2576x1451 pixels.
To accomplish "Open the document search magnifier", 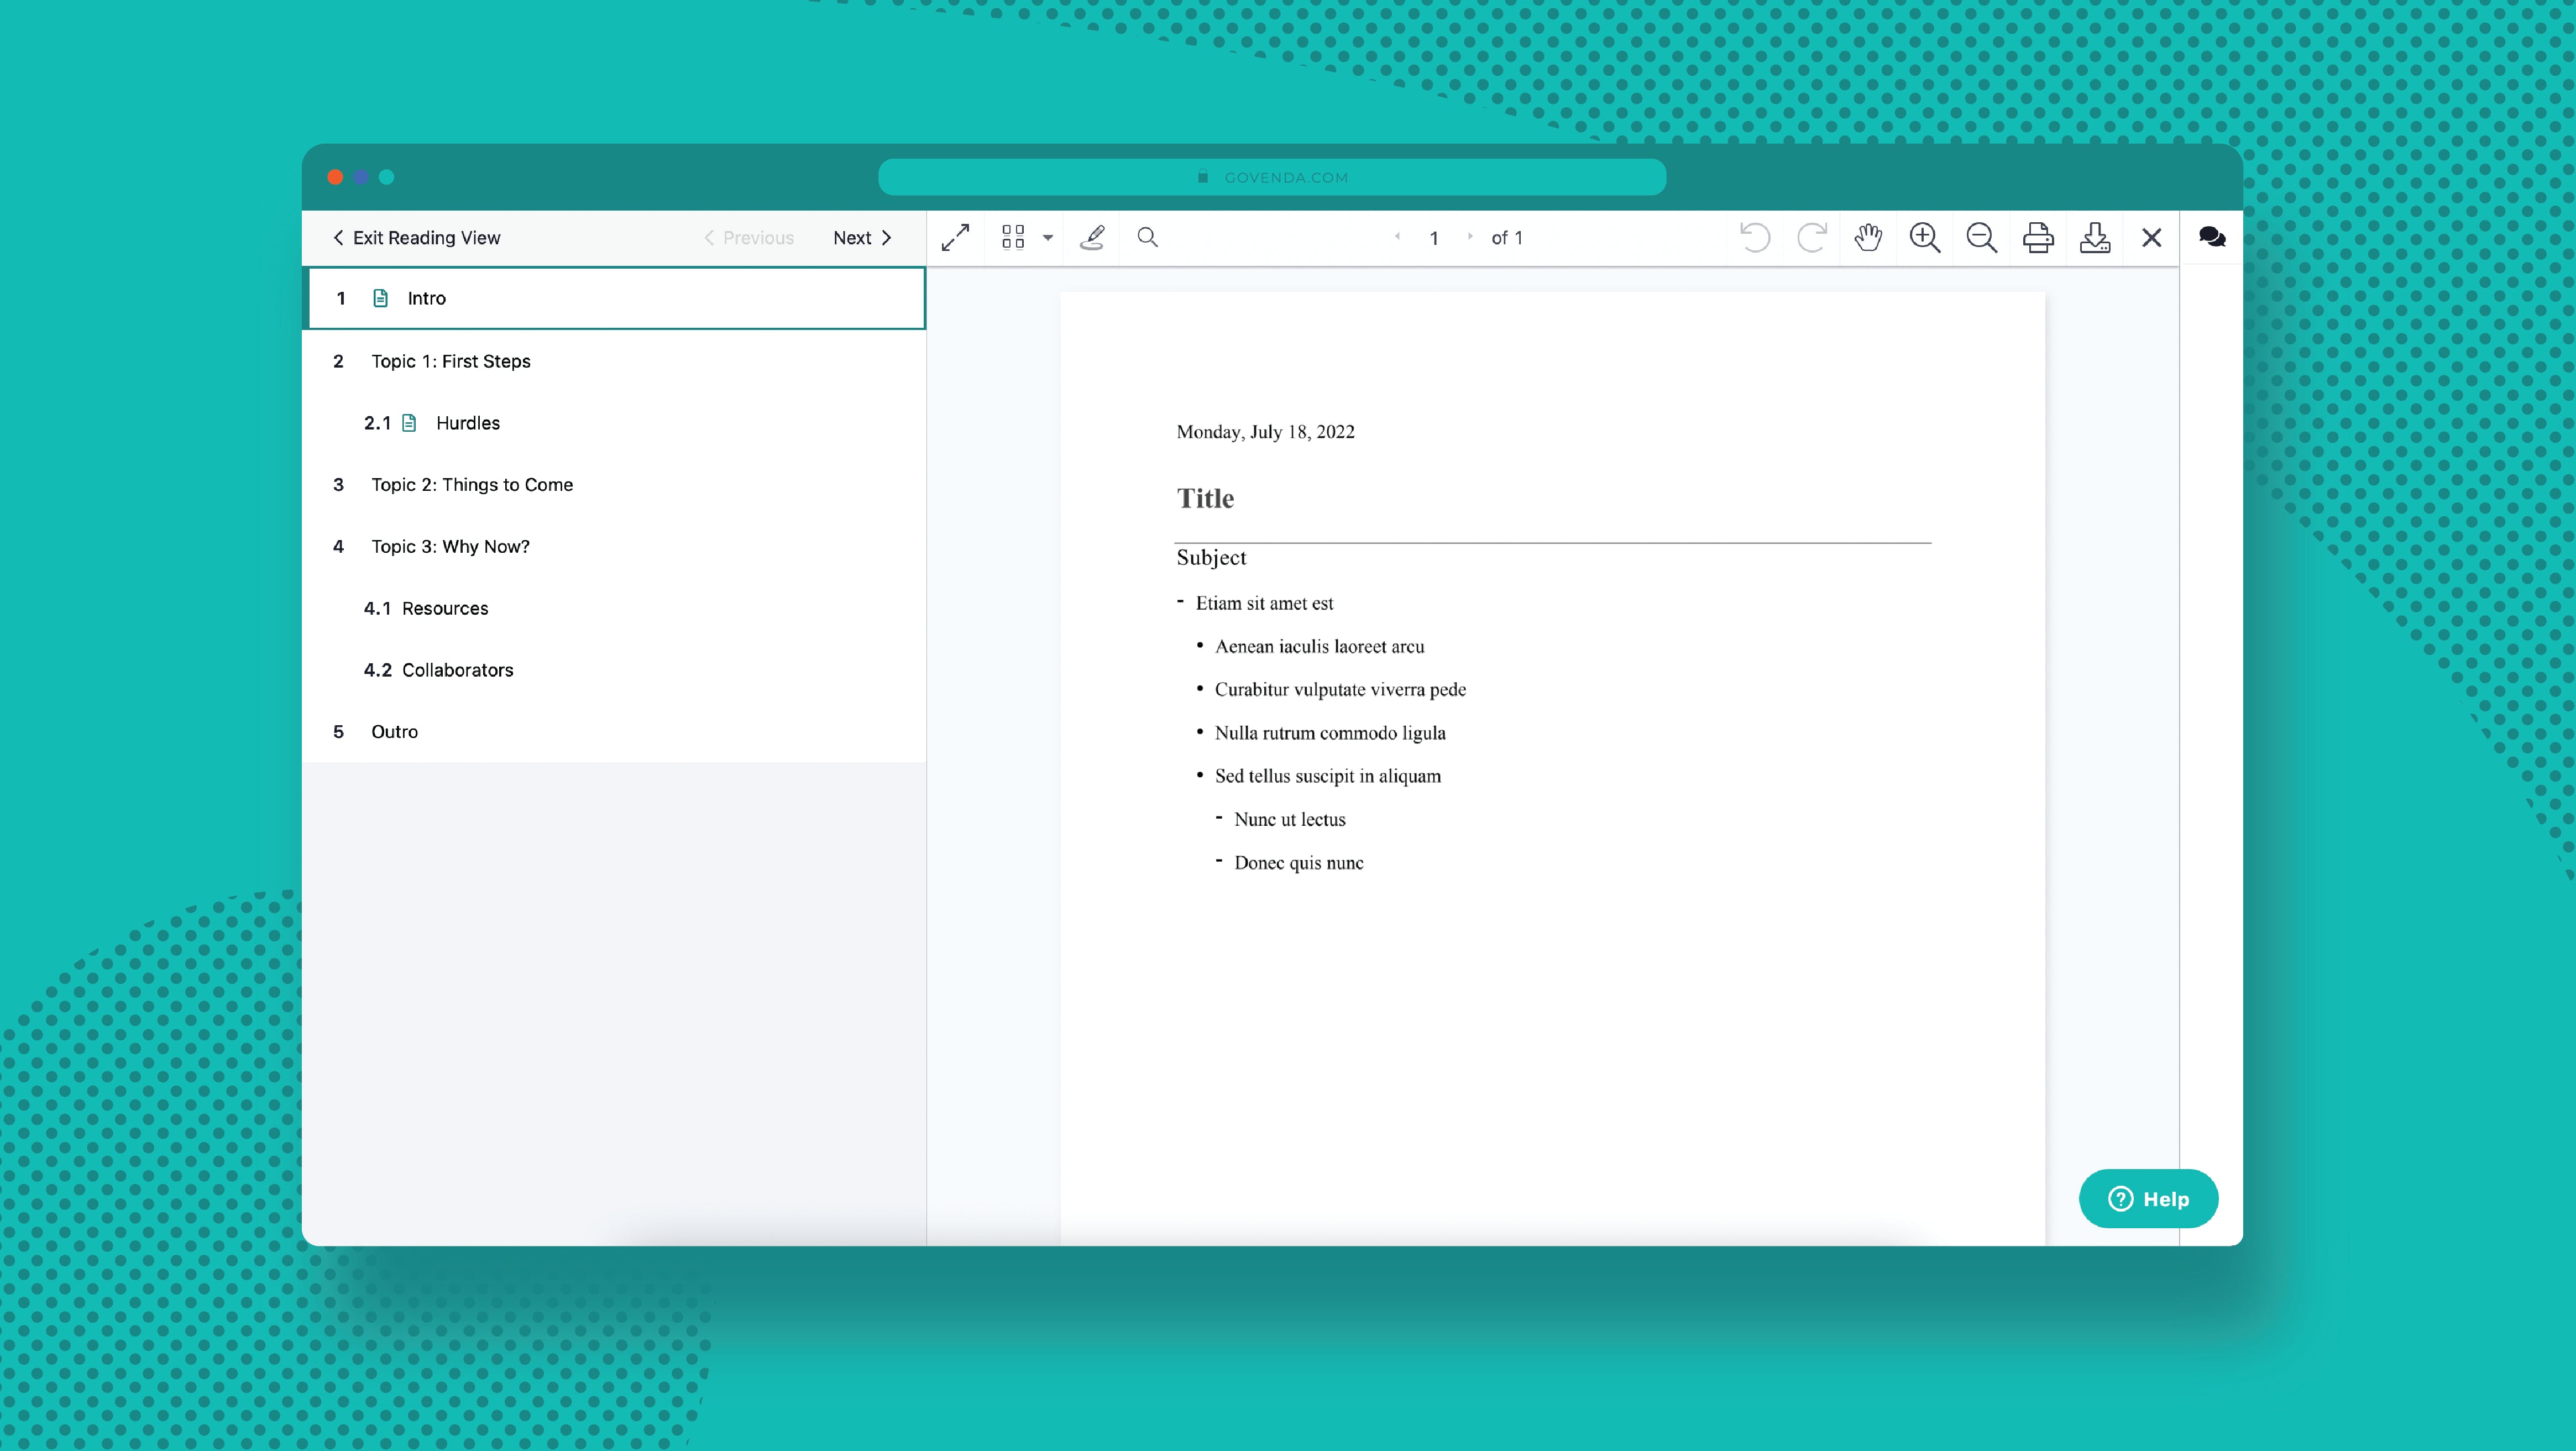I will (x=1147, y=237).
